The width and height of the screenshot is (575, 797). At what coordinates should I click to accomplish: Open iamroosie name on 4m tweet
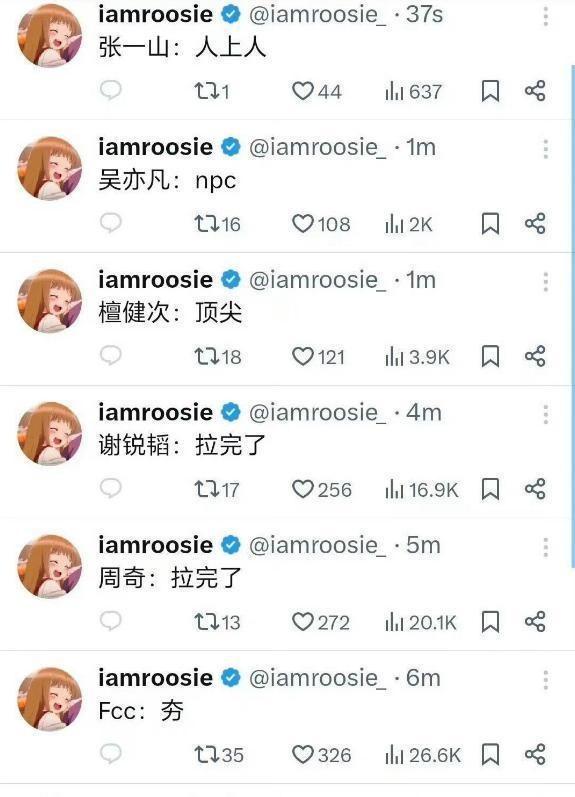[x=156, y=412]
